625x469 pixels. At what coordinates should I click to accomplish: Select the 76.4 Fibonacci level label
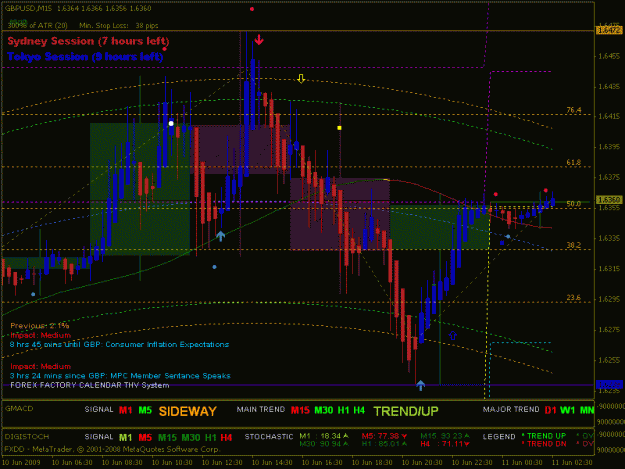click(x=574, y=110)
